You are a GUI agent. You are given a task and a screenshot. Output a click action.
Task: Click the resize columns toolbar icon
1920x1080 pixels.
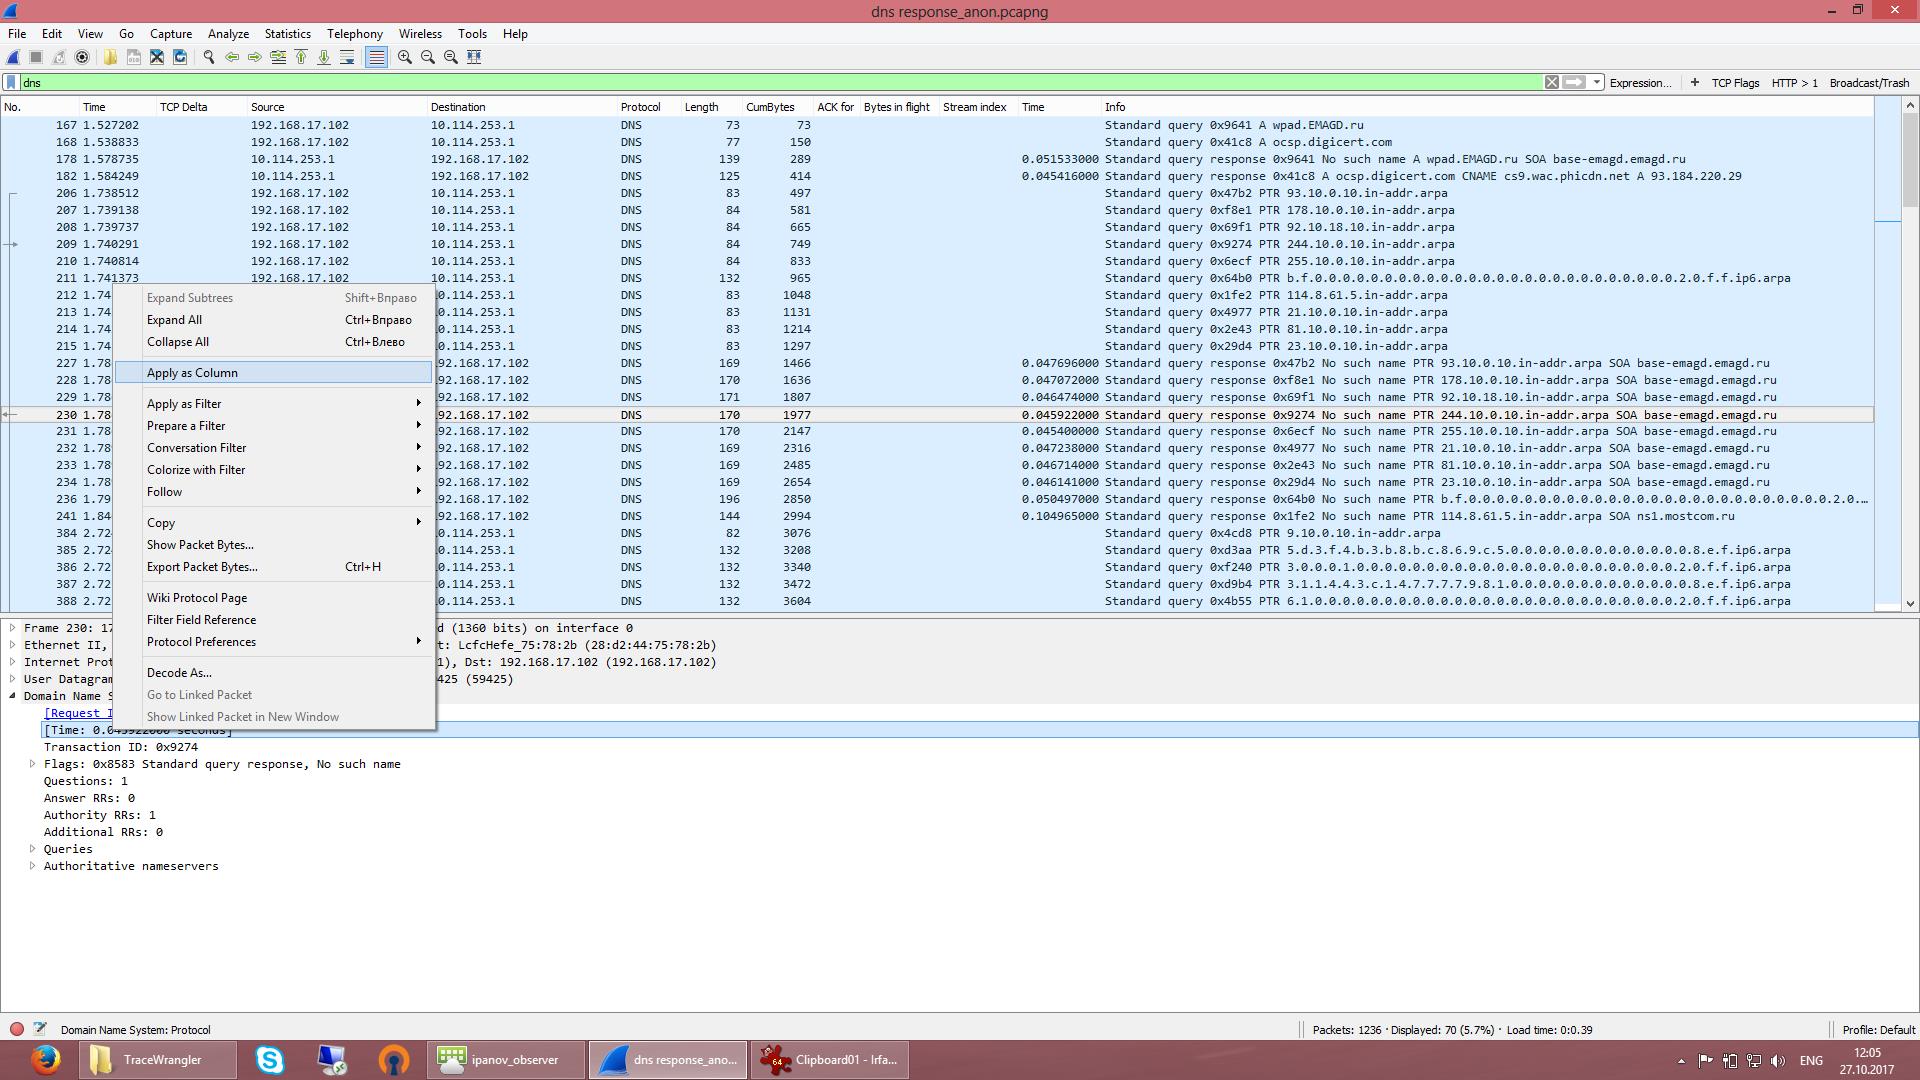pyautogui.click(x=474, y=57)
